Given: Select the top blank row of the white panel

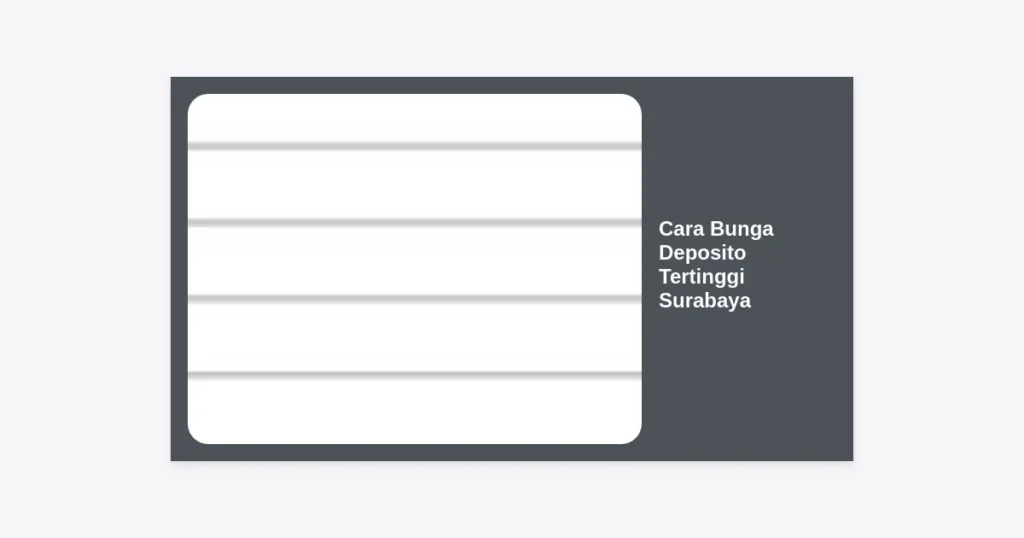Looking at the screenshot, I should tap(414, 118).
